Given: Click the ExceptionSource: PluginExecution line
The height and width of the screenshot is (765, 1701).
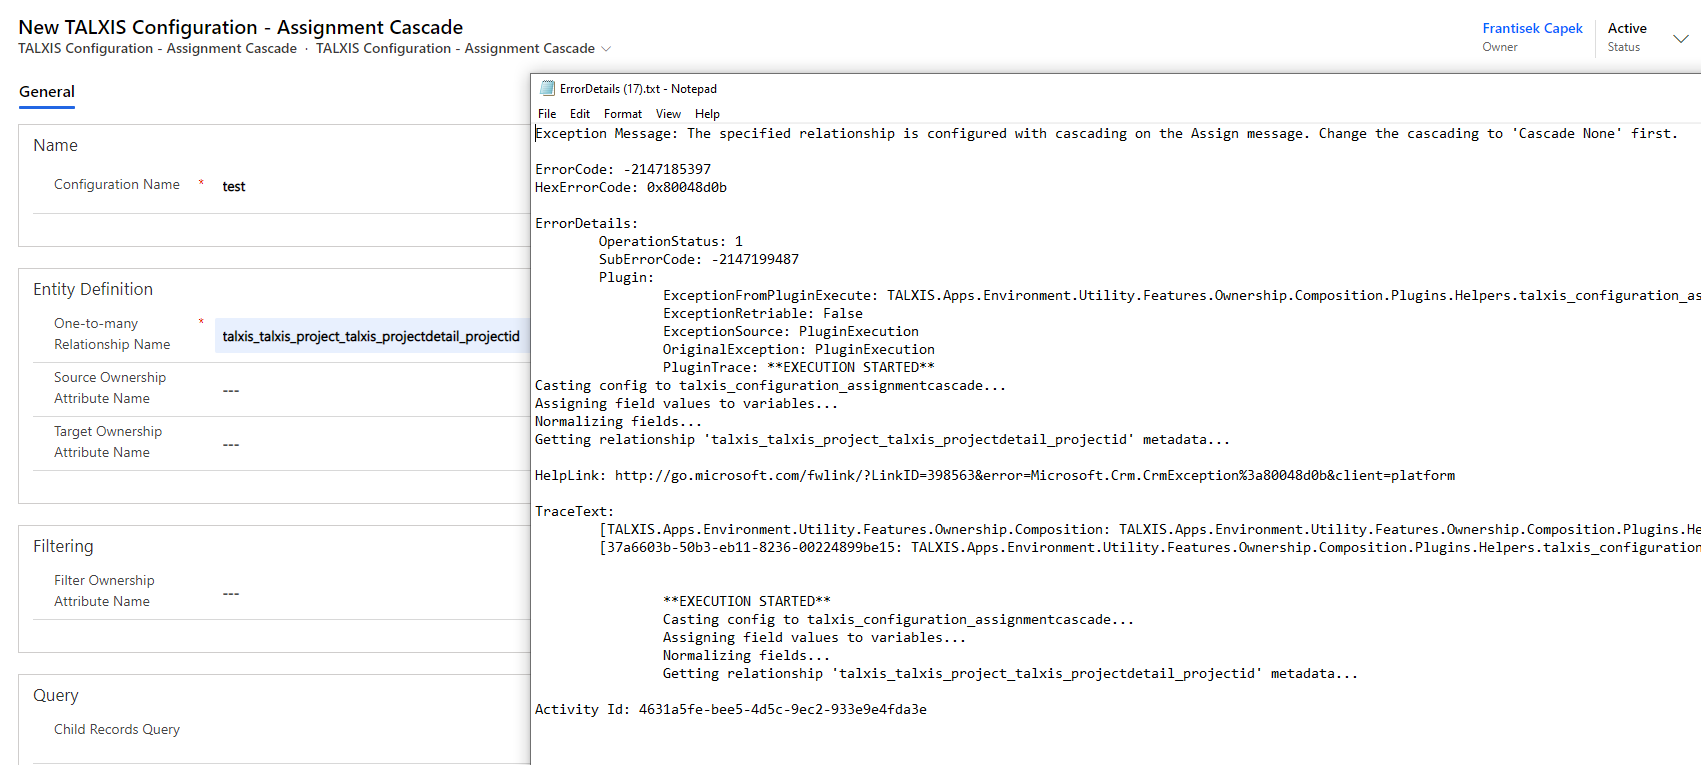Looking at the screenshot, I should tap(791, 331).
